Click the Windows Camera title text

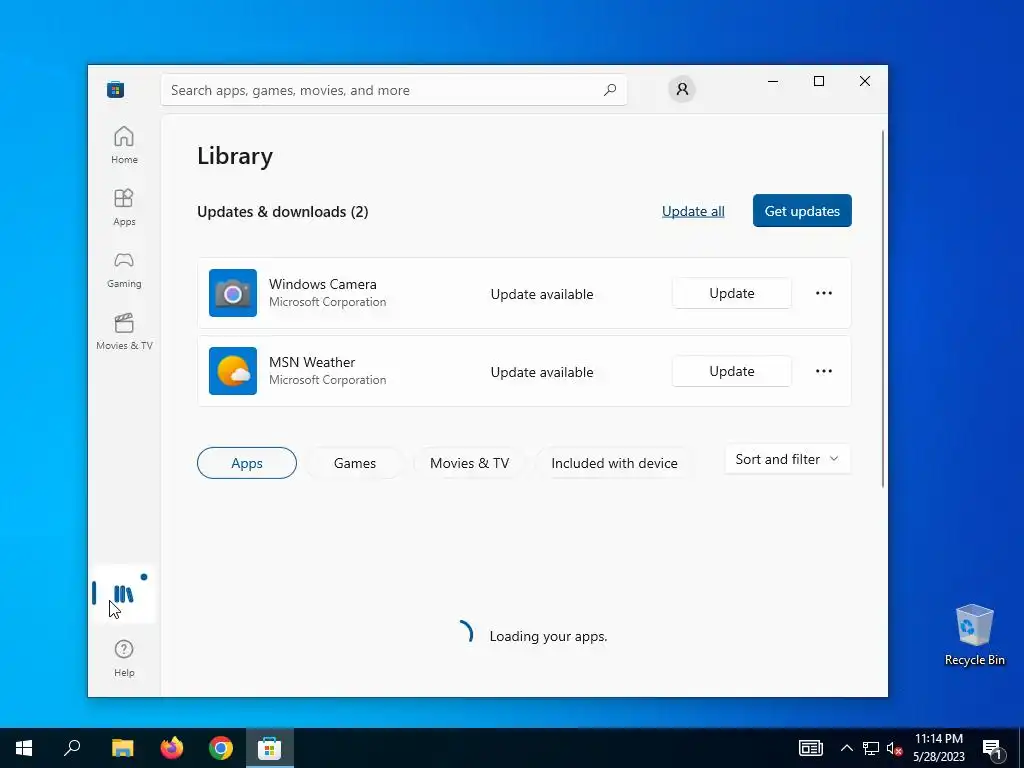click(x=323, y=284)
